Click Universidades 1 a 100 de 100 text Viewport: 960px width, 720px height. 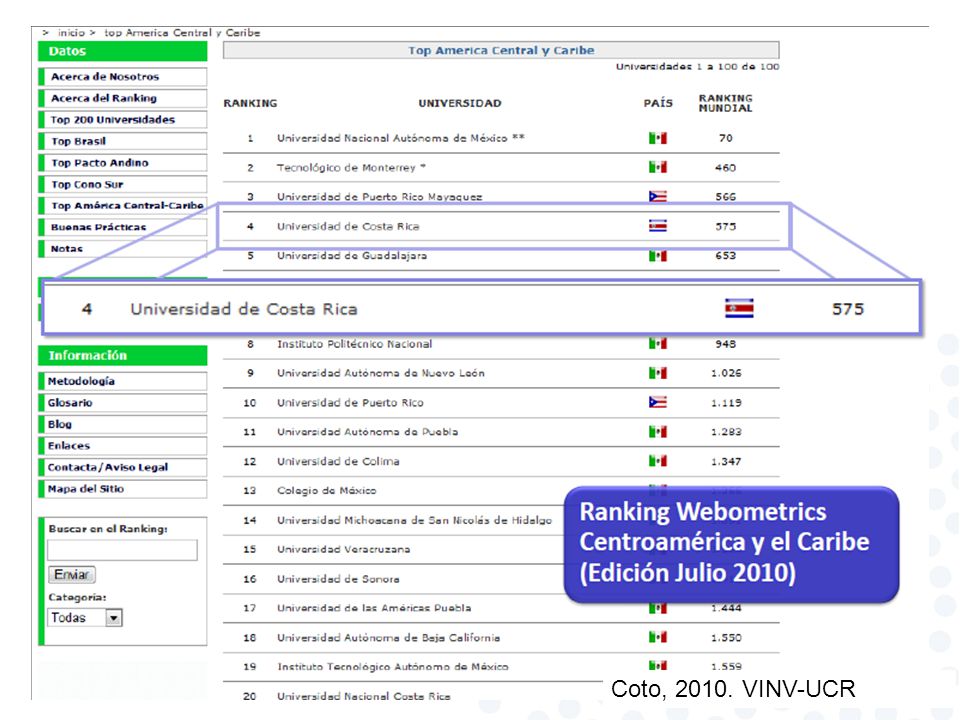pyautogui.click(x=697, y=66)
